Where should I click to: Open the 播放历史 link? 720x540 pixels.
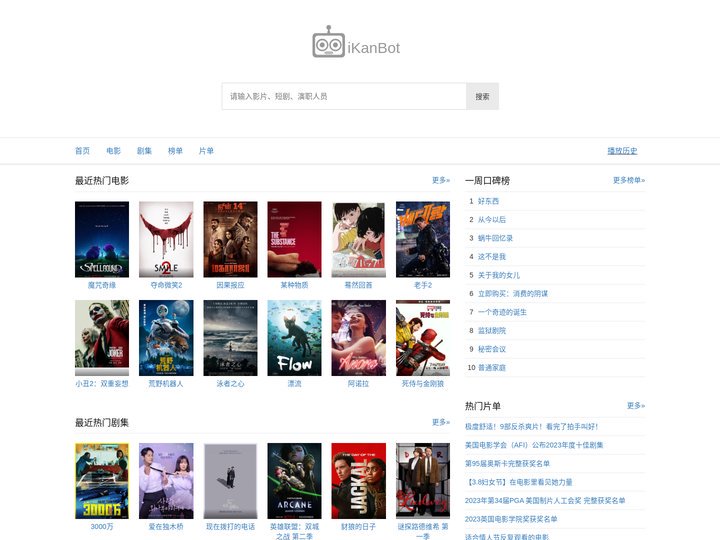(622, 151)
